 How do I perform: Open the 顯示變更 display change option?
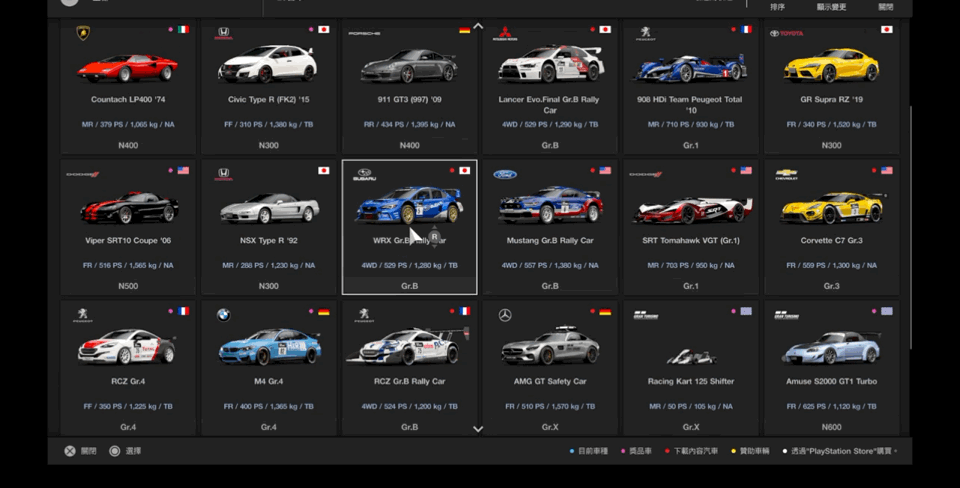pyautogui.click(x=831, y=7)
